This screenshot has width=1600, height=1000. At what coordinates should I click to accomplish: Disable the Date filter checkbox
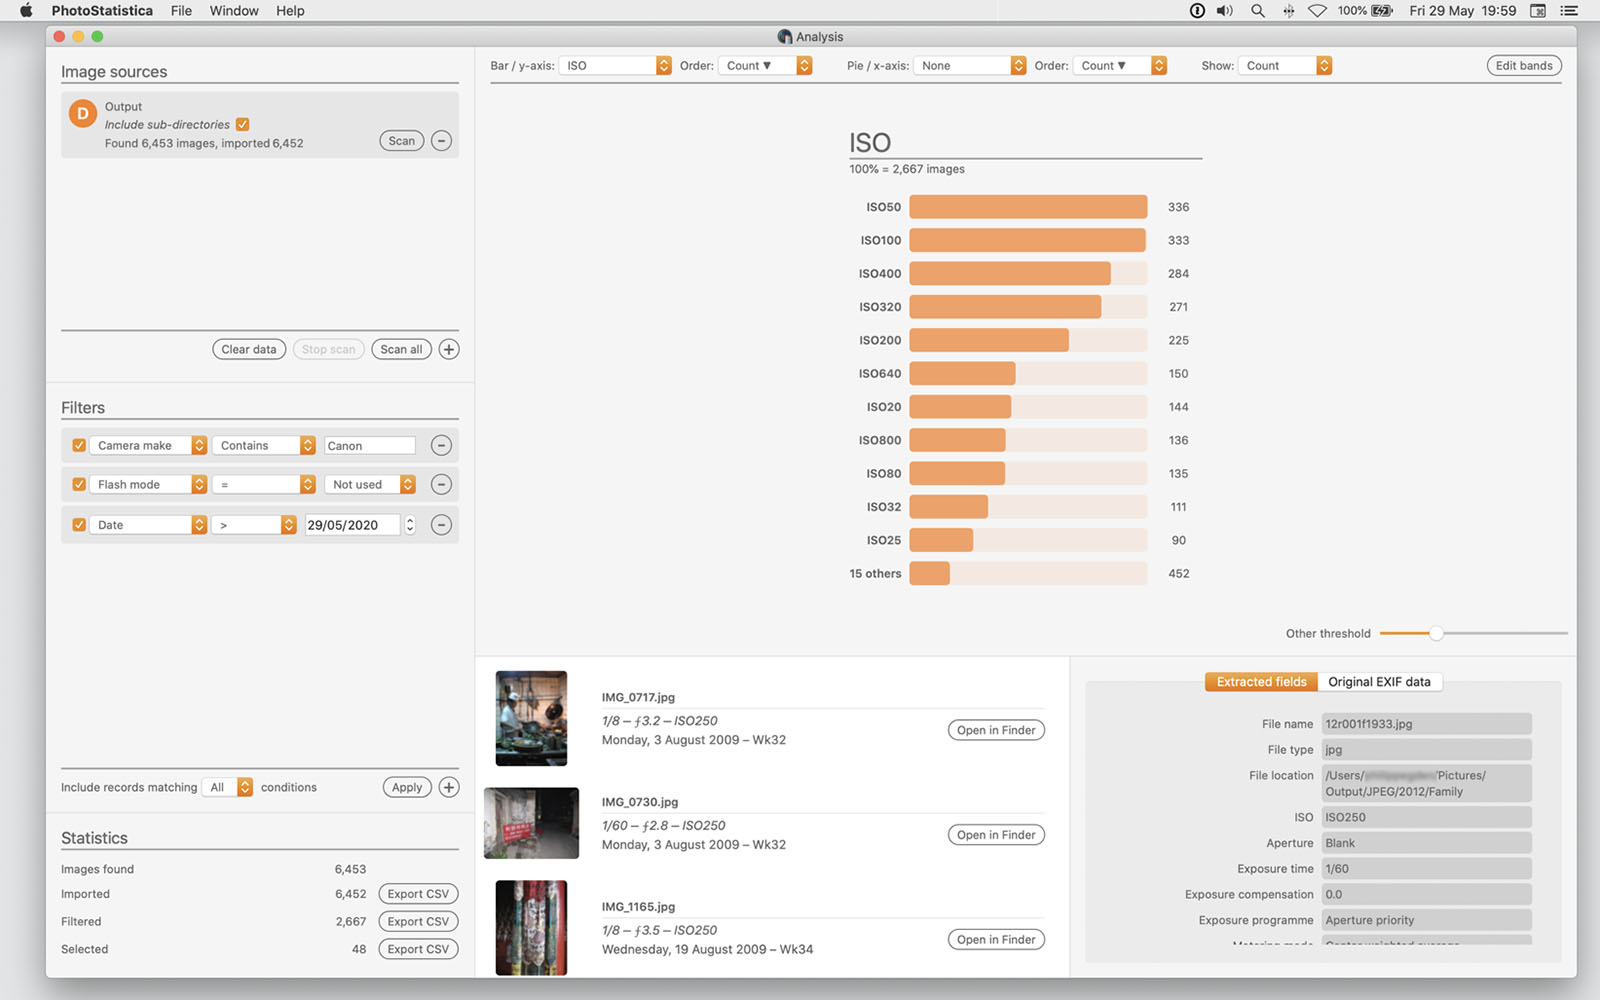click(x=79, y=525)
